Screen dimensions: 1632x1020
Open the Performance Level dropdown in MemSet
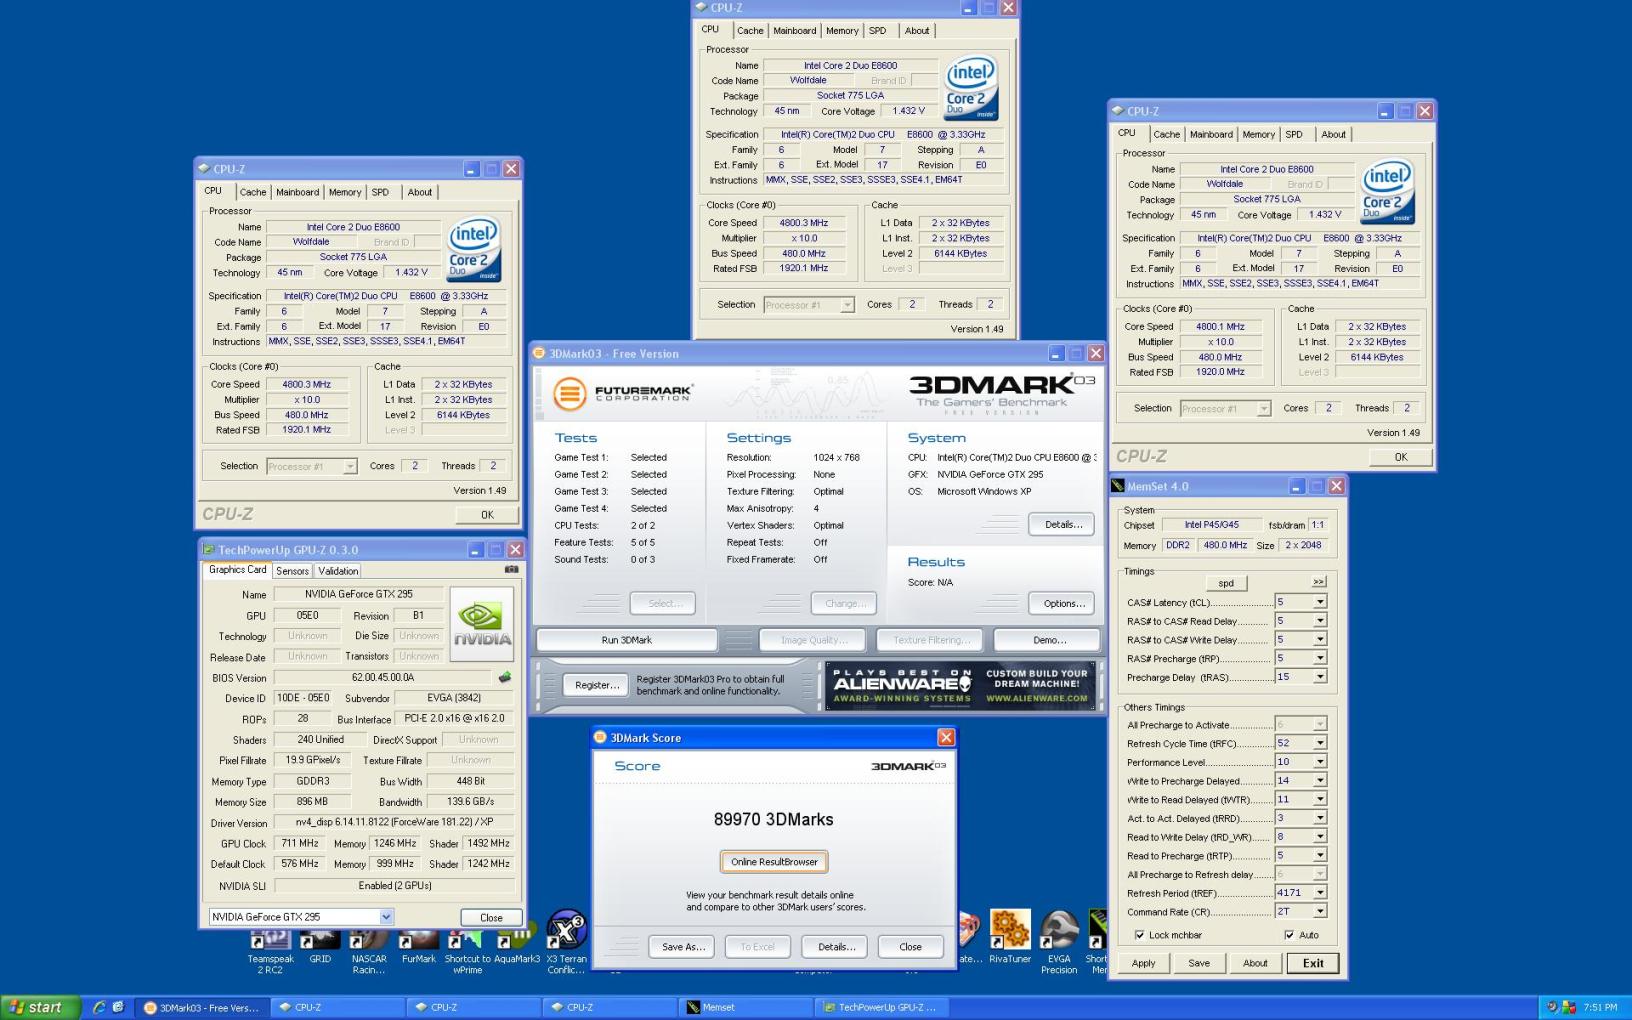(x=1320, y=762)
